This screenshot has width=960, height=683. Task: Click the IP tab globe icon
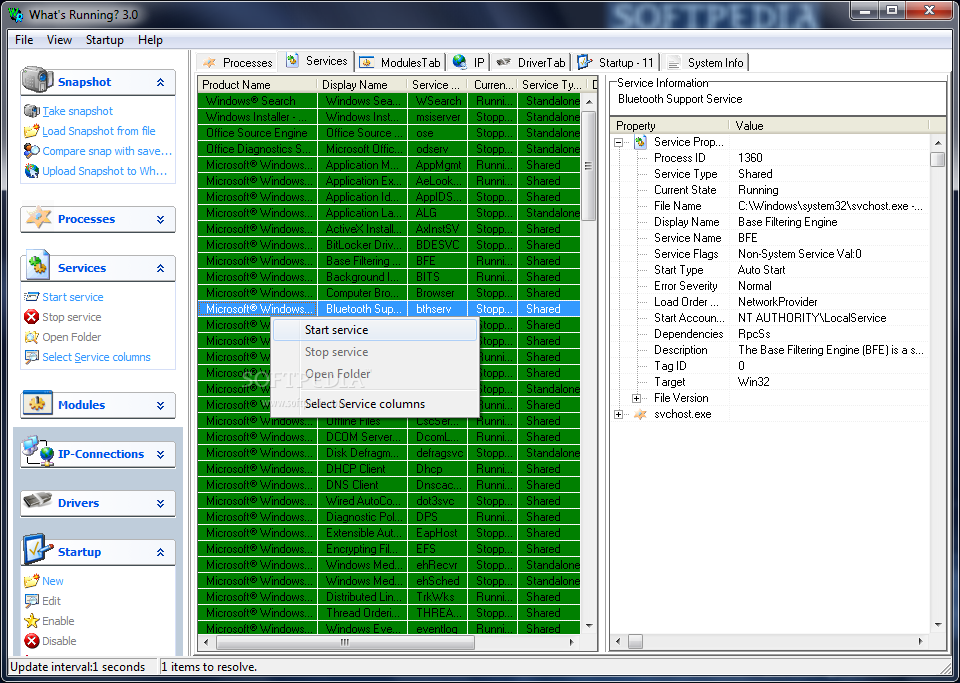coord(460,61)
